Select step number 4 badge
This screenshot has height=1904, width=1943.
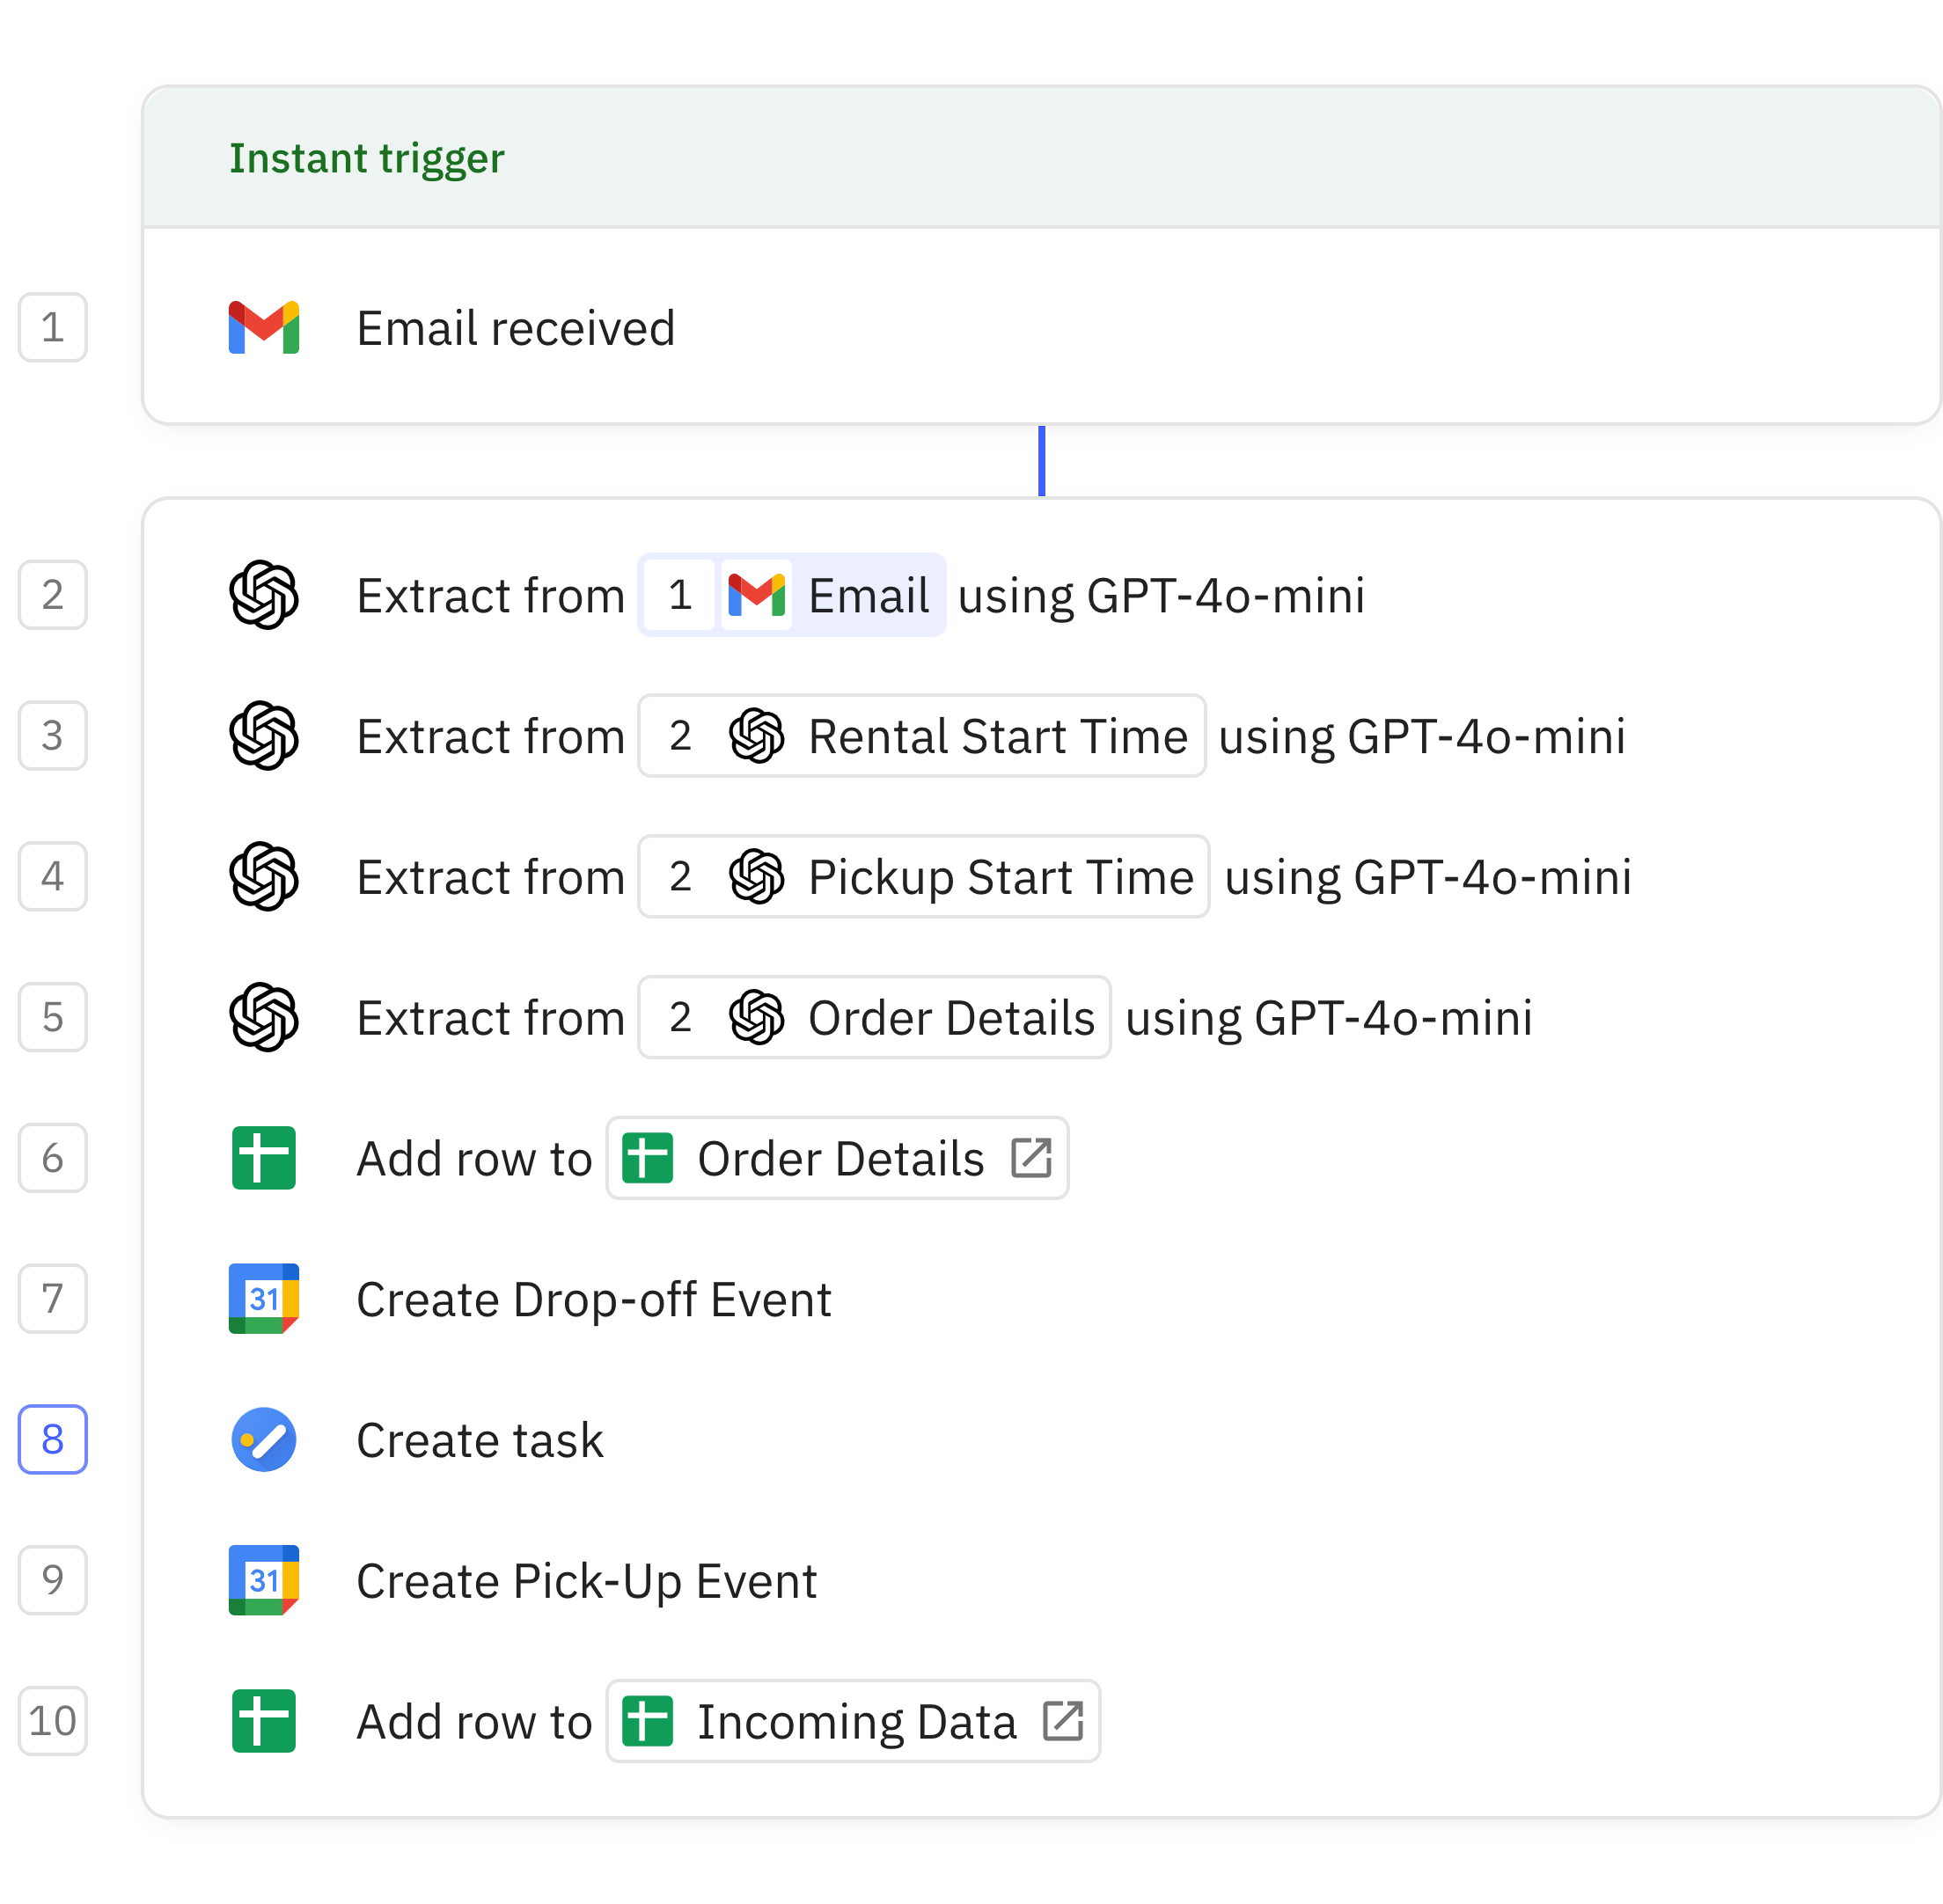click(53, 877)
